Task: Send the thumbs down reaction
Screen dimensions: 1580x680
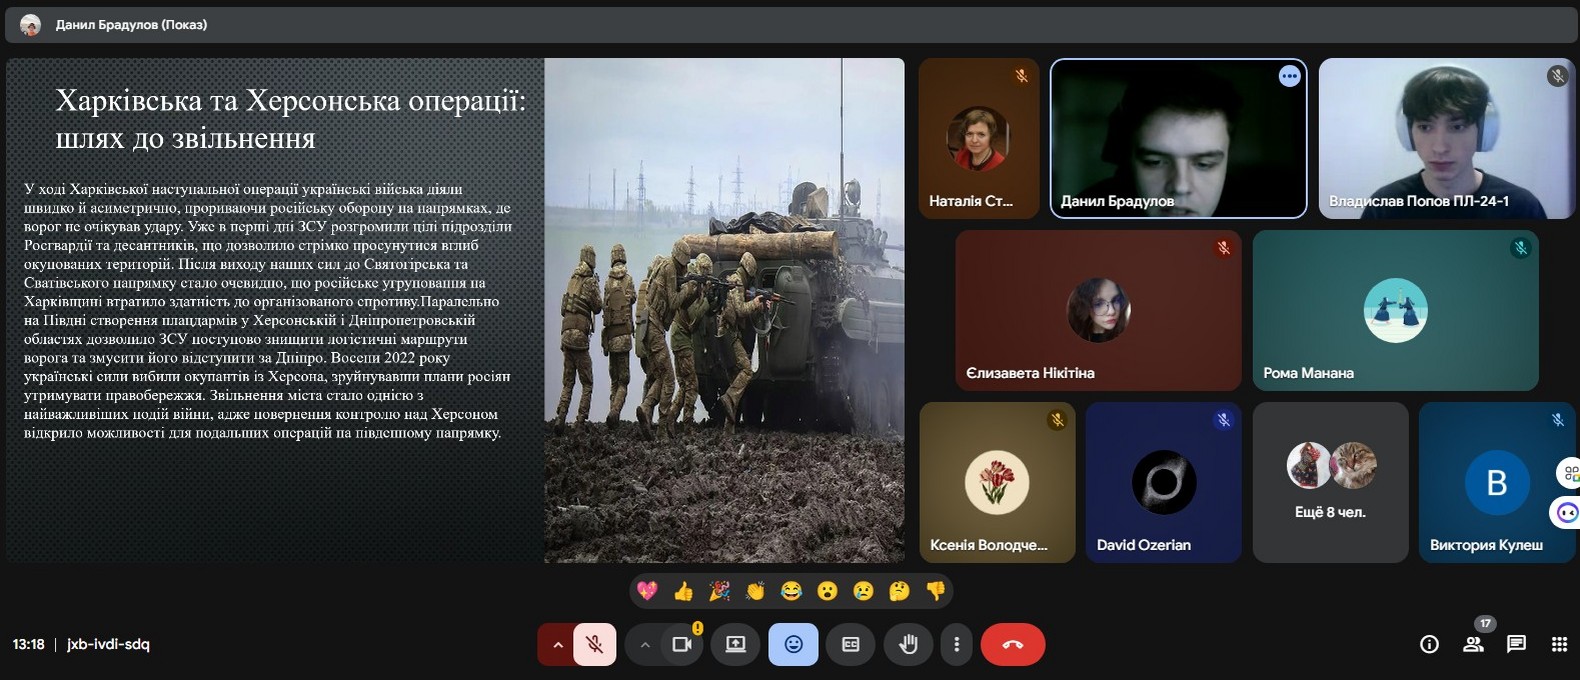Action: pyautogui.click(x=935, y=591)
